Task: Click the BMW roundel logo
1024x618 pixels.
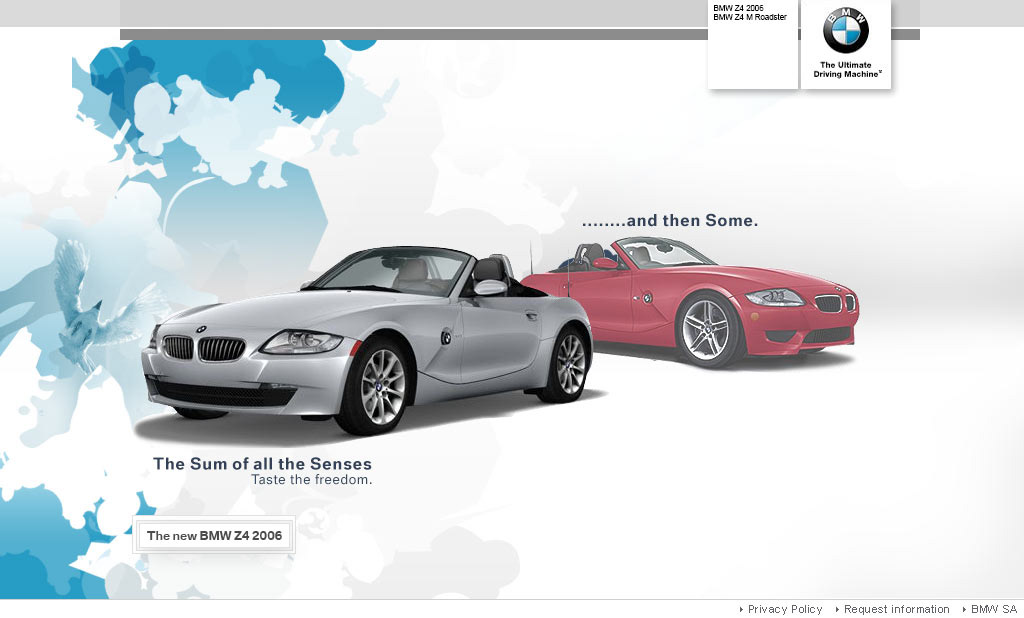Action: coord(846,30)
